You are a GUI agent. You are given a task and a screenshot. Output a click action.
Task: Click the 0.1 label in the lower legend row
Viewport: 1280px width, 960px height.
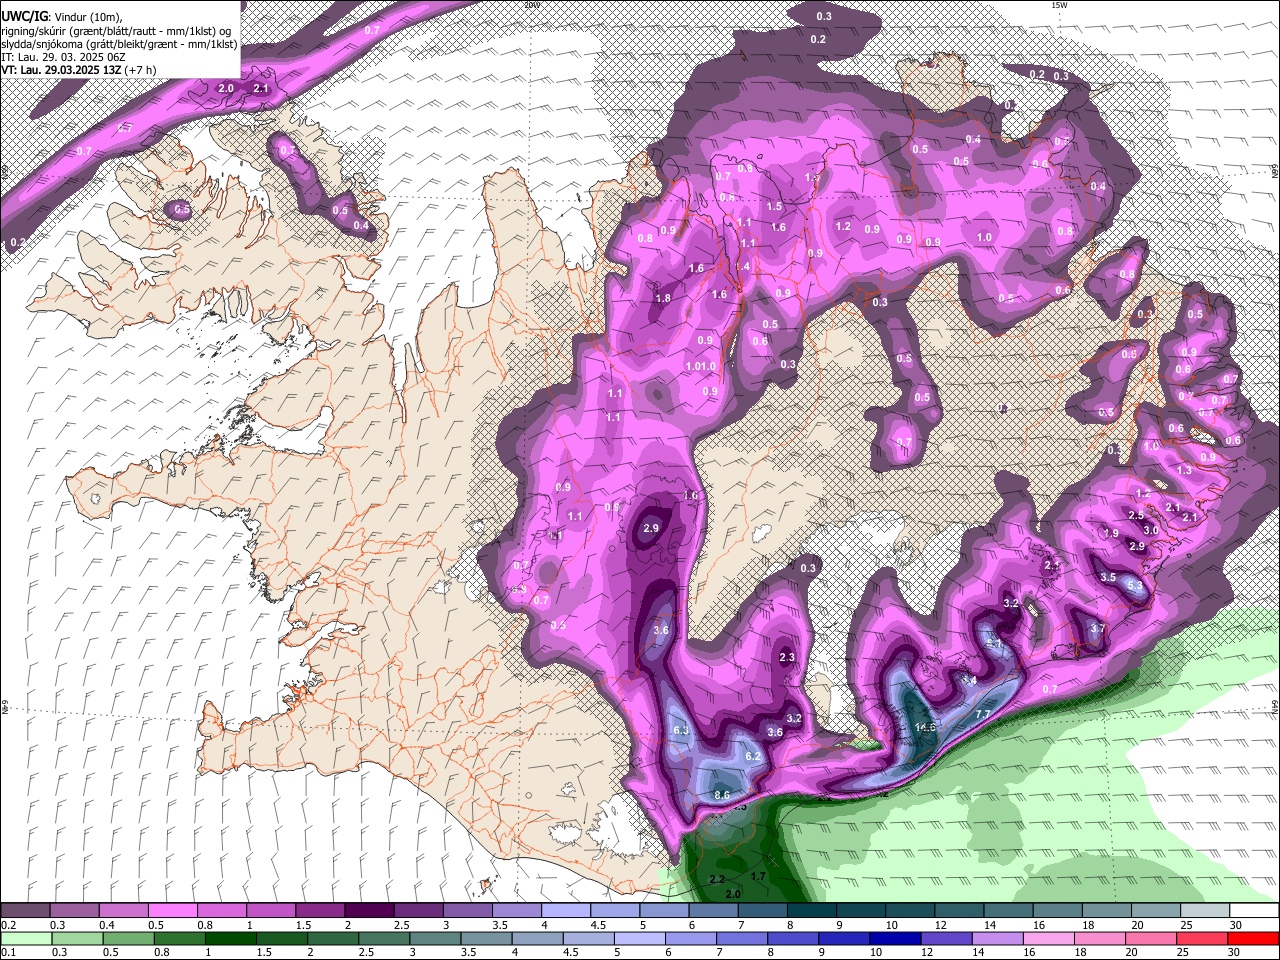[x=8, y=953]
